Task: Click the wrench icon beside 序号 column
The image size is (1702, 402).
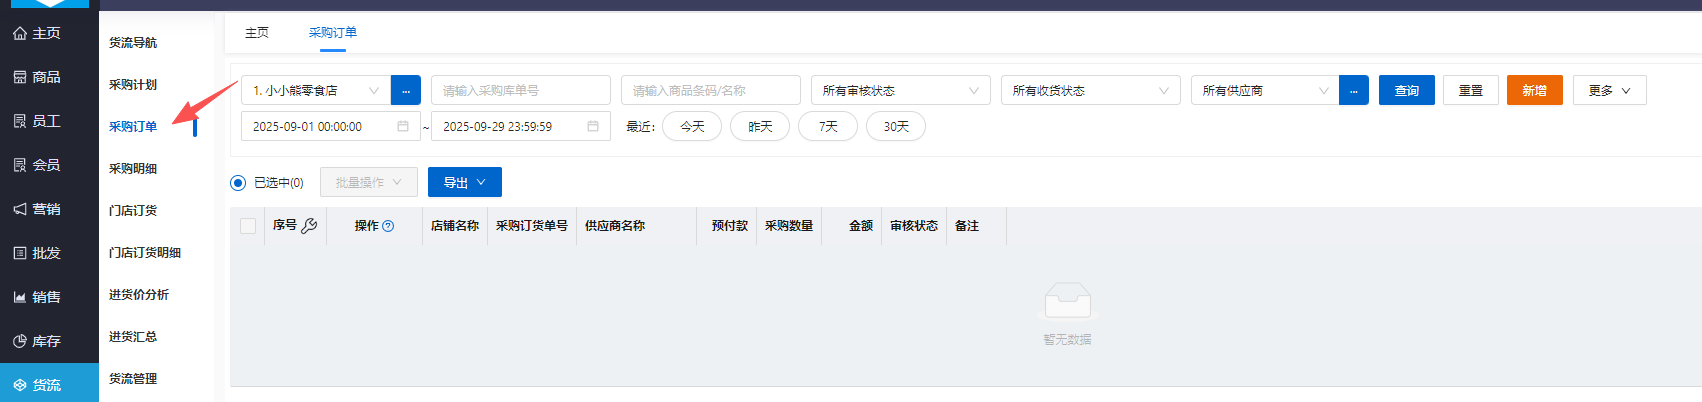Action: pyautogui.click(x=309, y=226)
